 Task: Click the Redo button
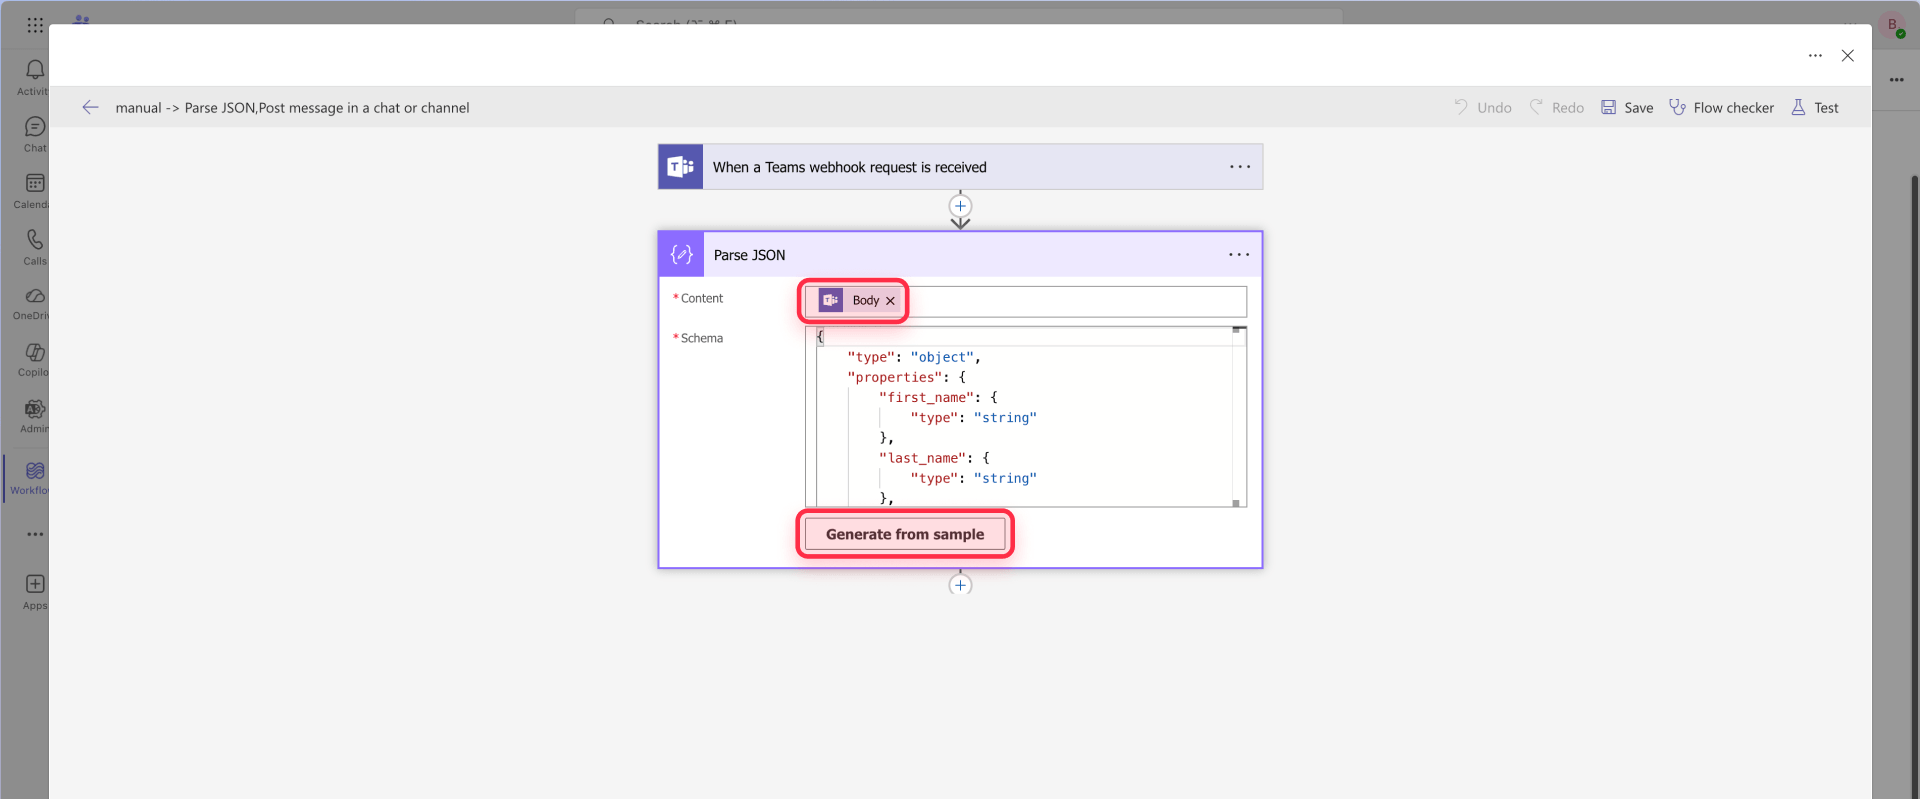(1557, 107)
